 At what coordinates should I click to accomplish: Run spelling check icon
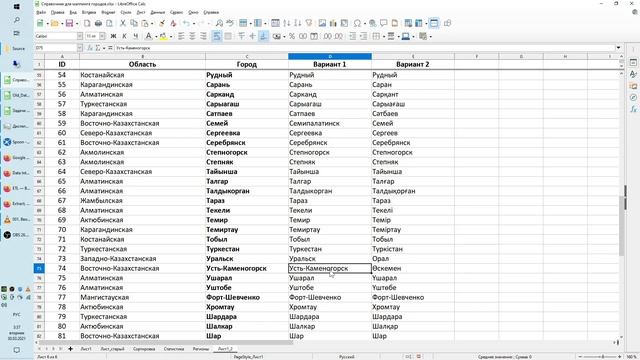click(x=230, y=23)
